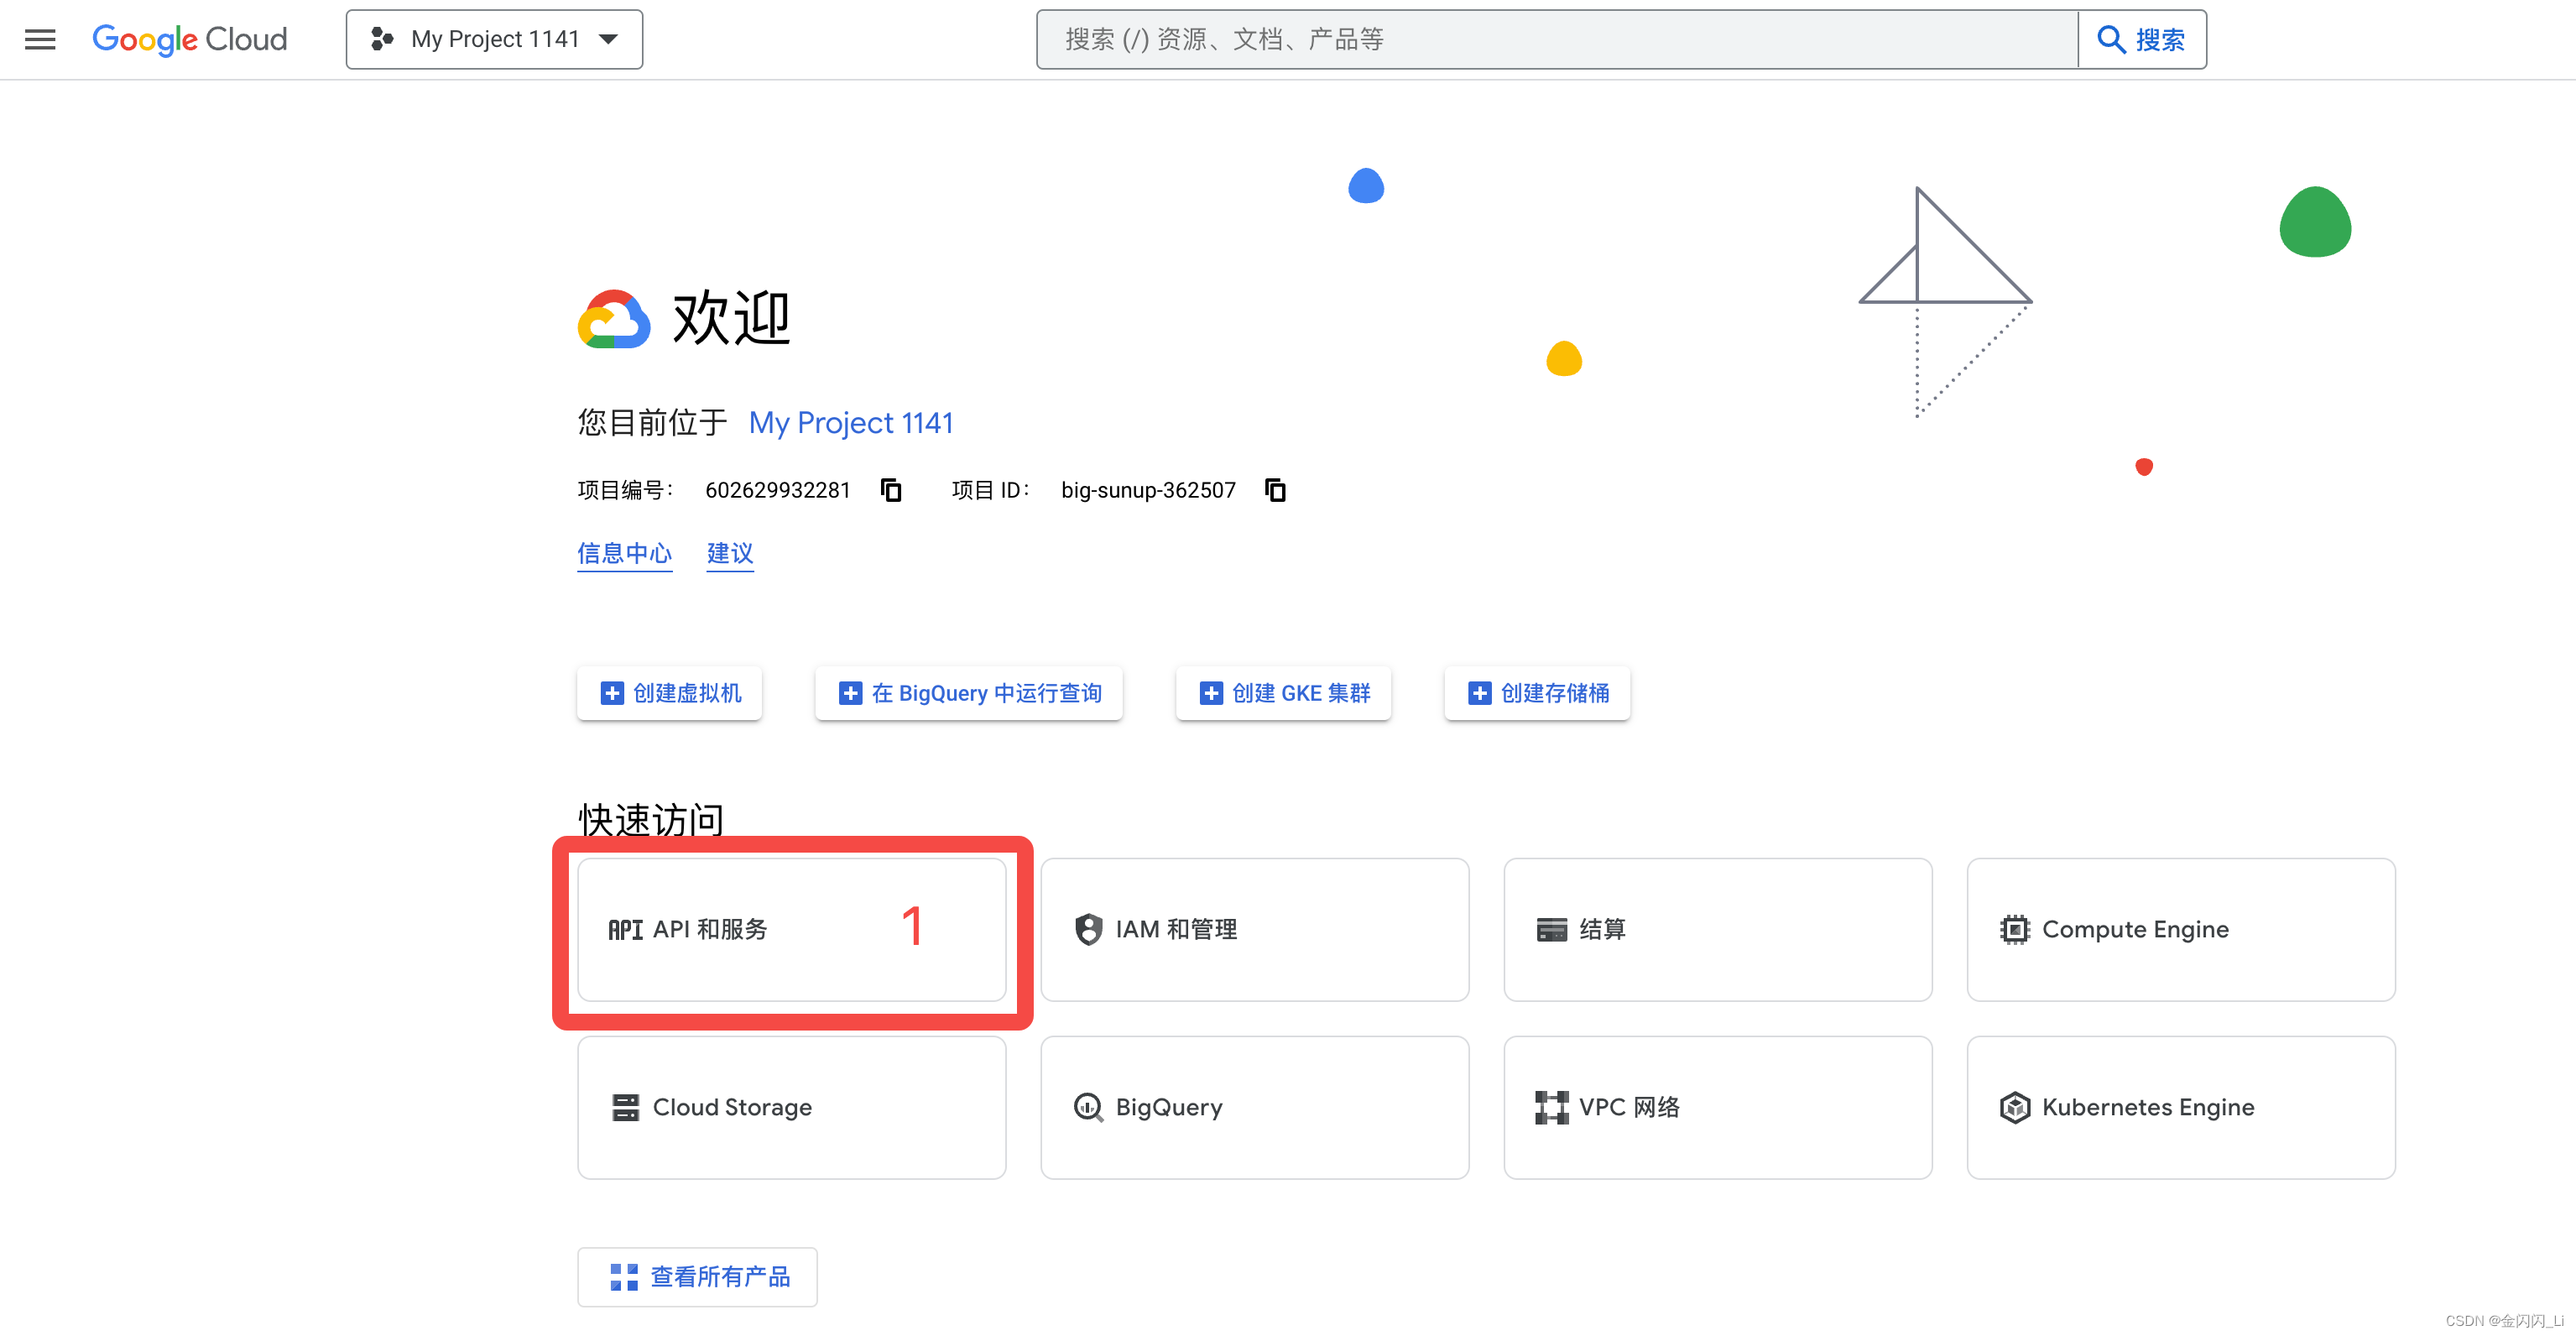Open the 结算 billing card
This screenshot has width=2576, height=1336.
click(x=1717, y=929)
